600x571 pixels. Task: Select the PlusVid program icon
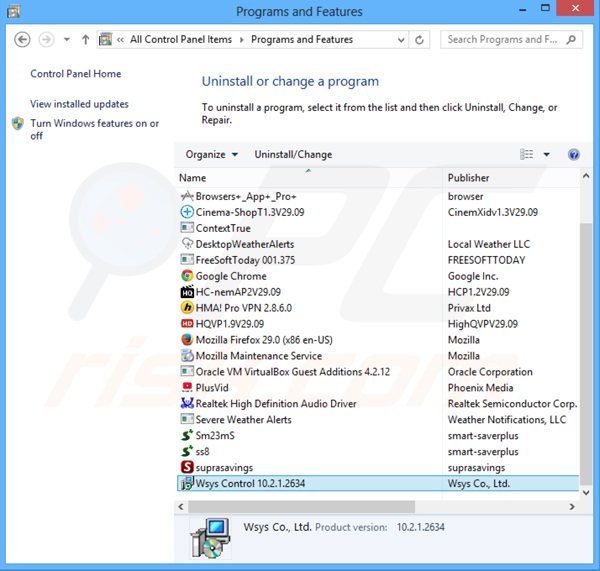coord(187,388)
